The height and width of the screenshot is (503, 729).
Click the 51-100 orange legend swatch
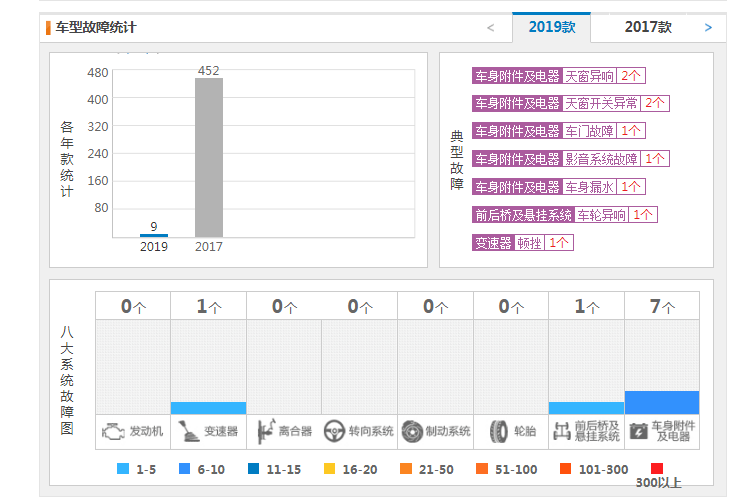point(482,469)
